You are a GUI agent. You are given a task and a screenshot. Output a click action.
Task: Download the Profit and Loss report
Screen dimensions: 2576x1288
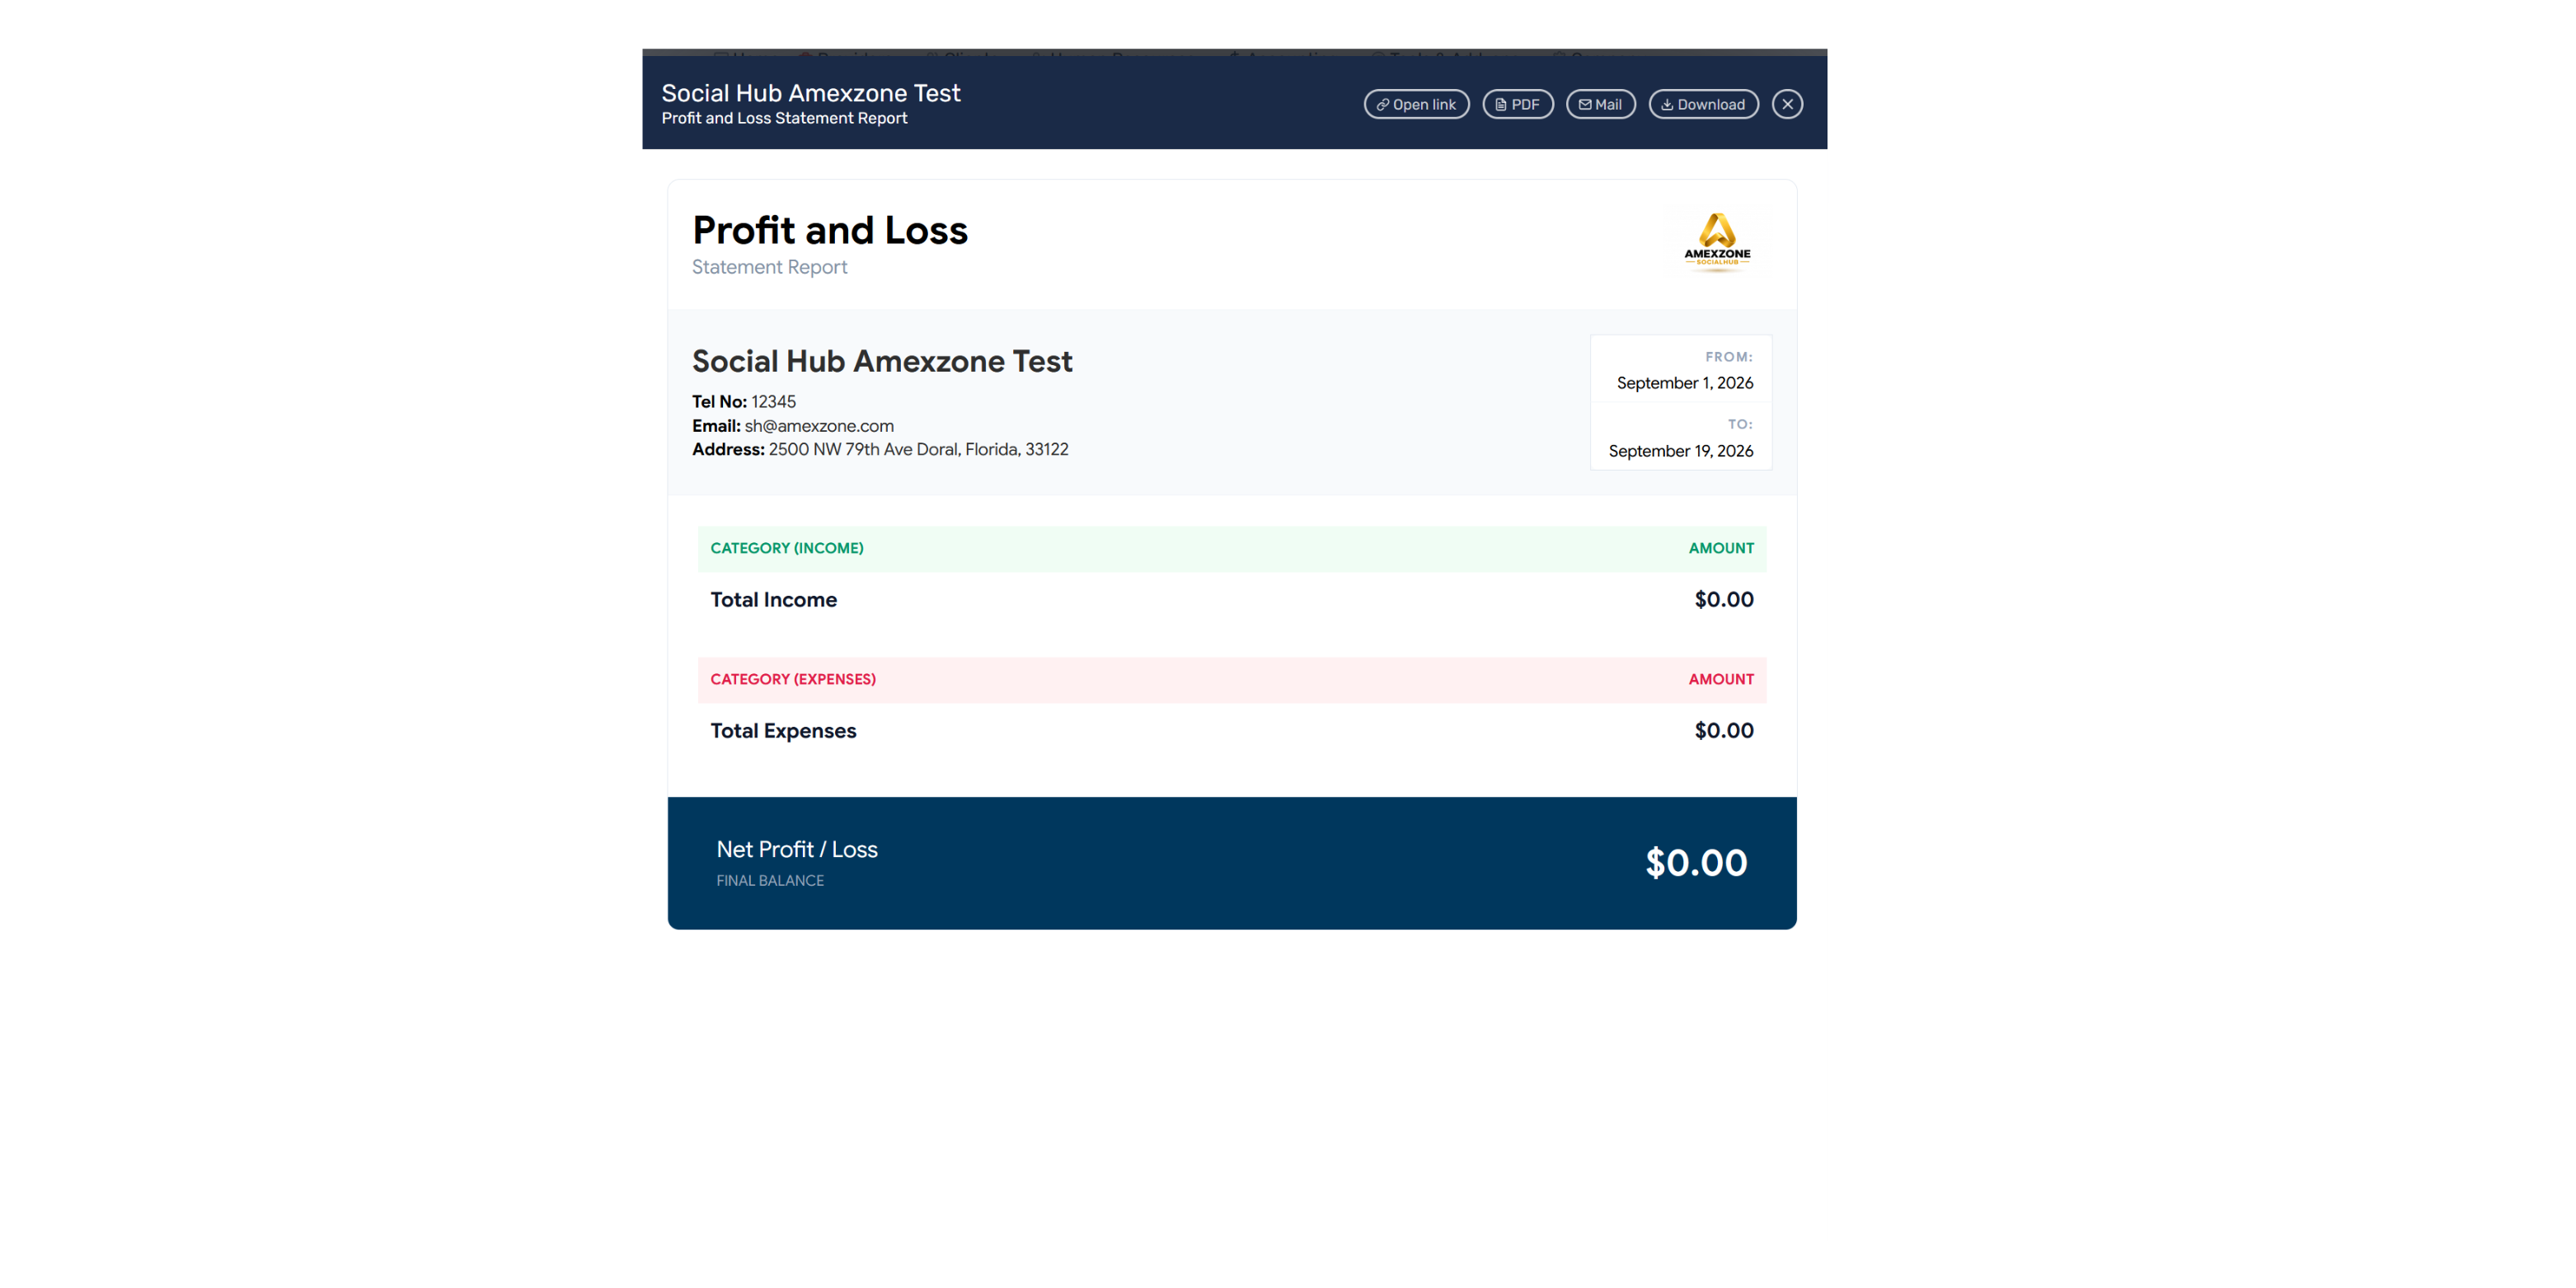click(1703, 104)
